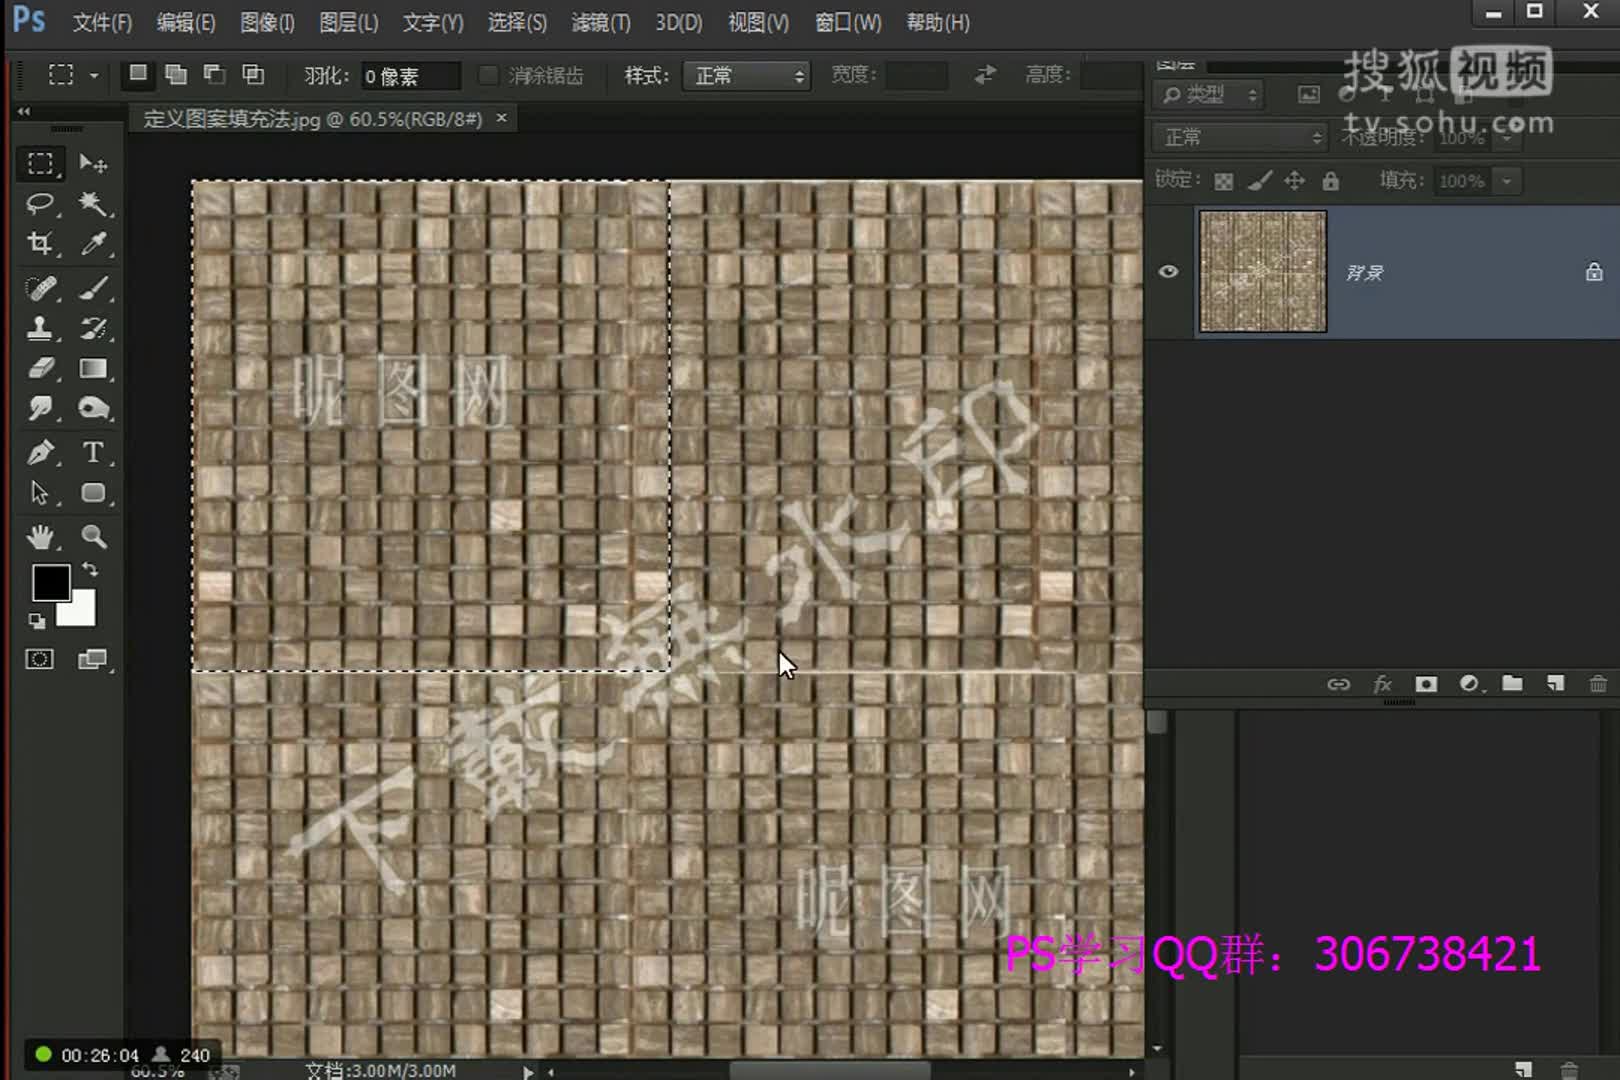Choose Add to Selection mode
Image resolution: width=1620 pixels, height=1080 pixels.
tap(176, 74)
